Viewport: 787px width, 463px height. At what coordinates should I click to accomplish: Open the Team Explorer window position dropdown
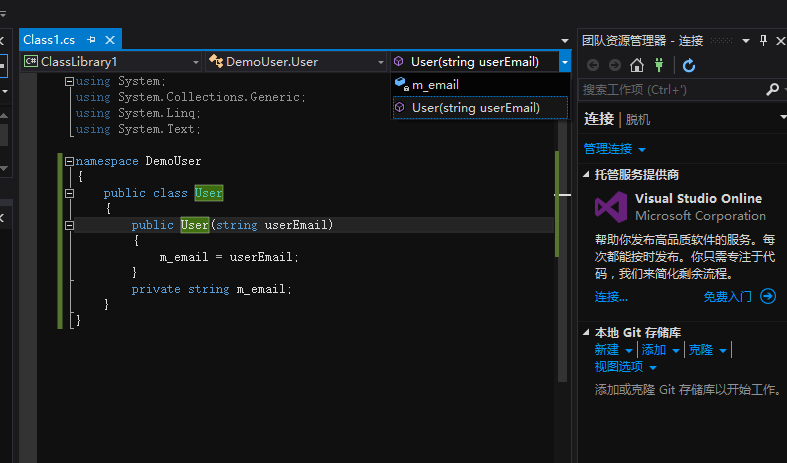746,41
